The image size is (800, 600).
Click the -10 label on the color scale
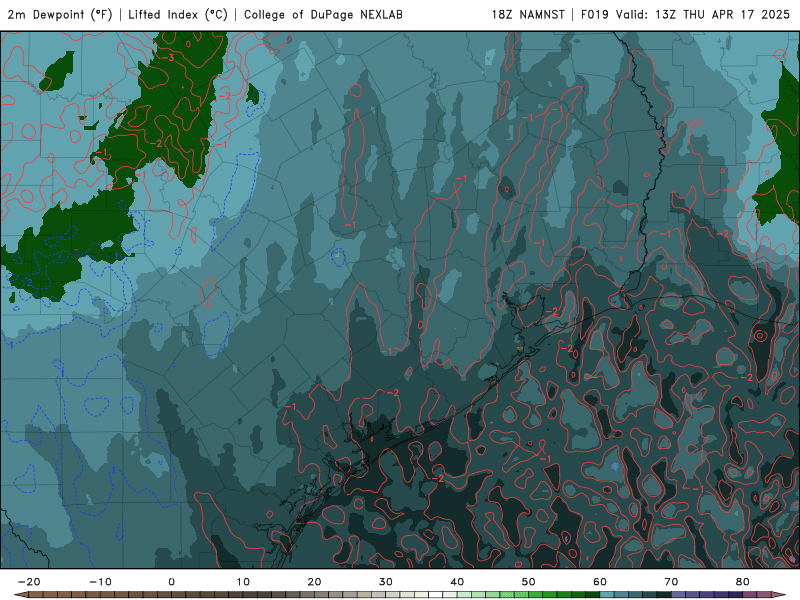coord(100,582)
